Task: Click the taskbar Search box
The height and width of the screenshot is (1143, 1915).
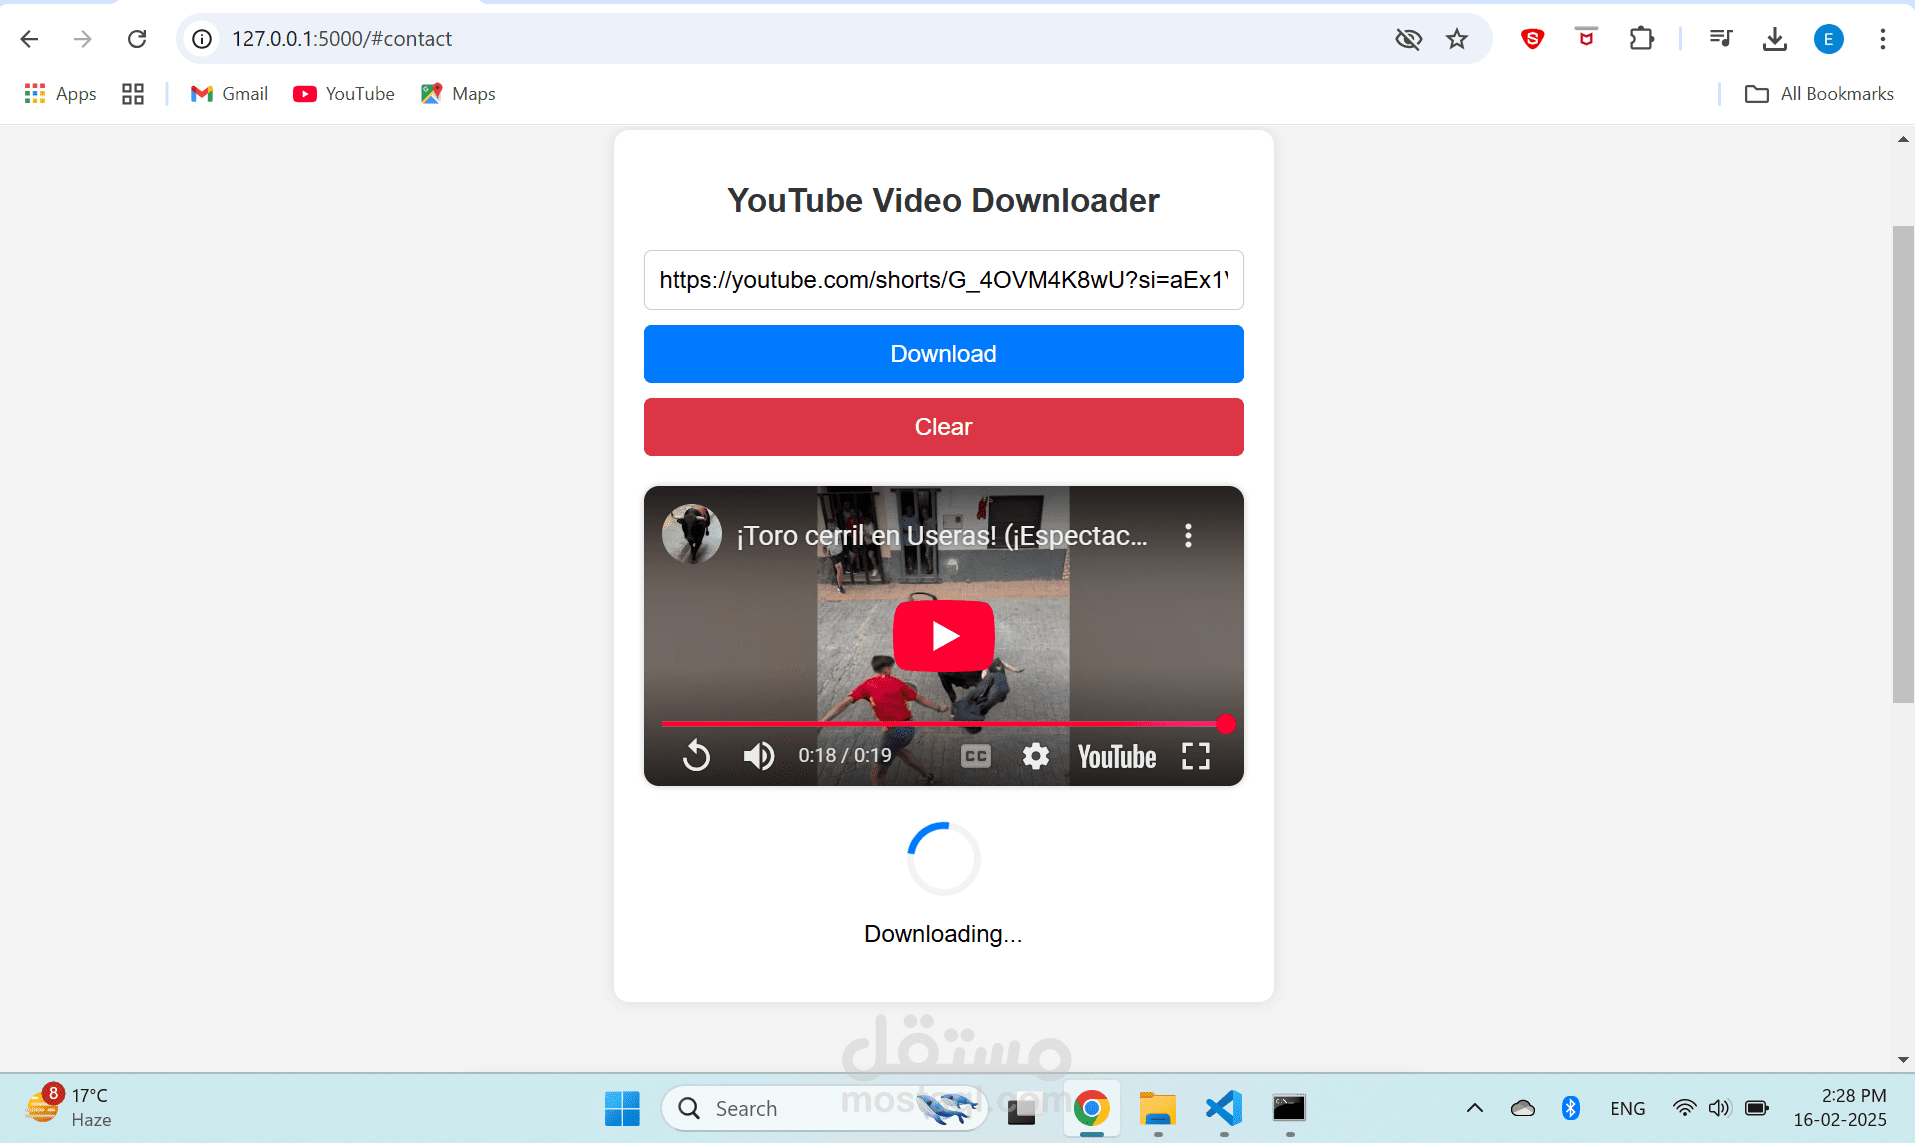Action: pos(824,1108)
